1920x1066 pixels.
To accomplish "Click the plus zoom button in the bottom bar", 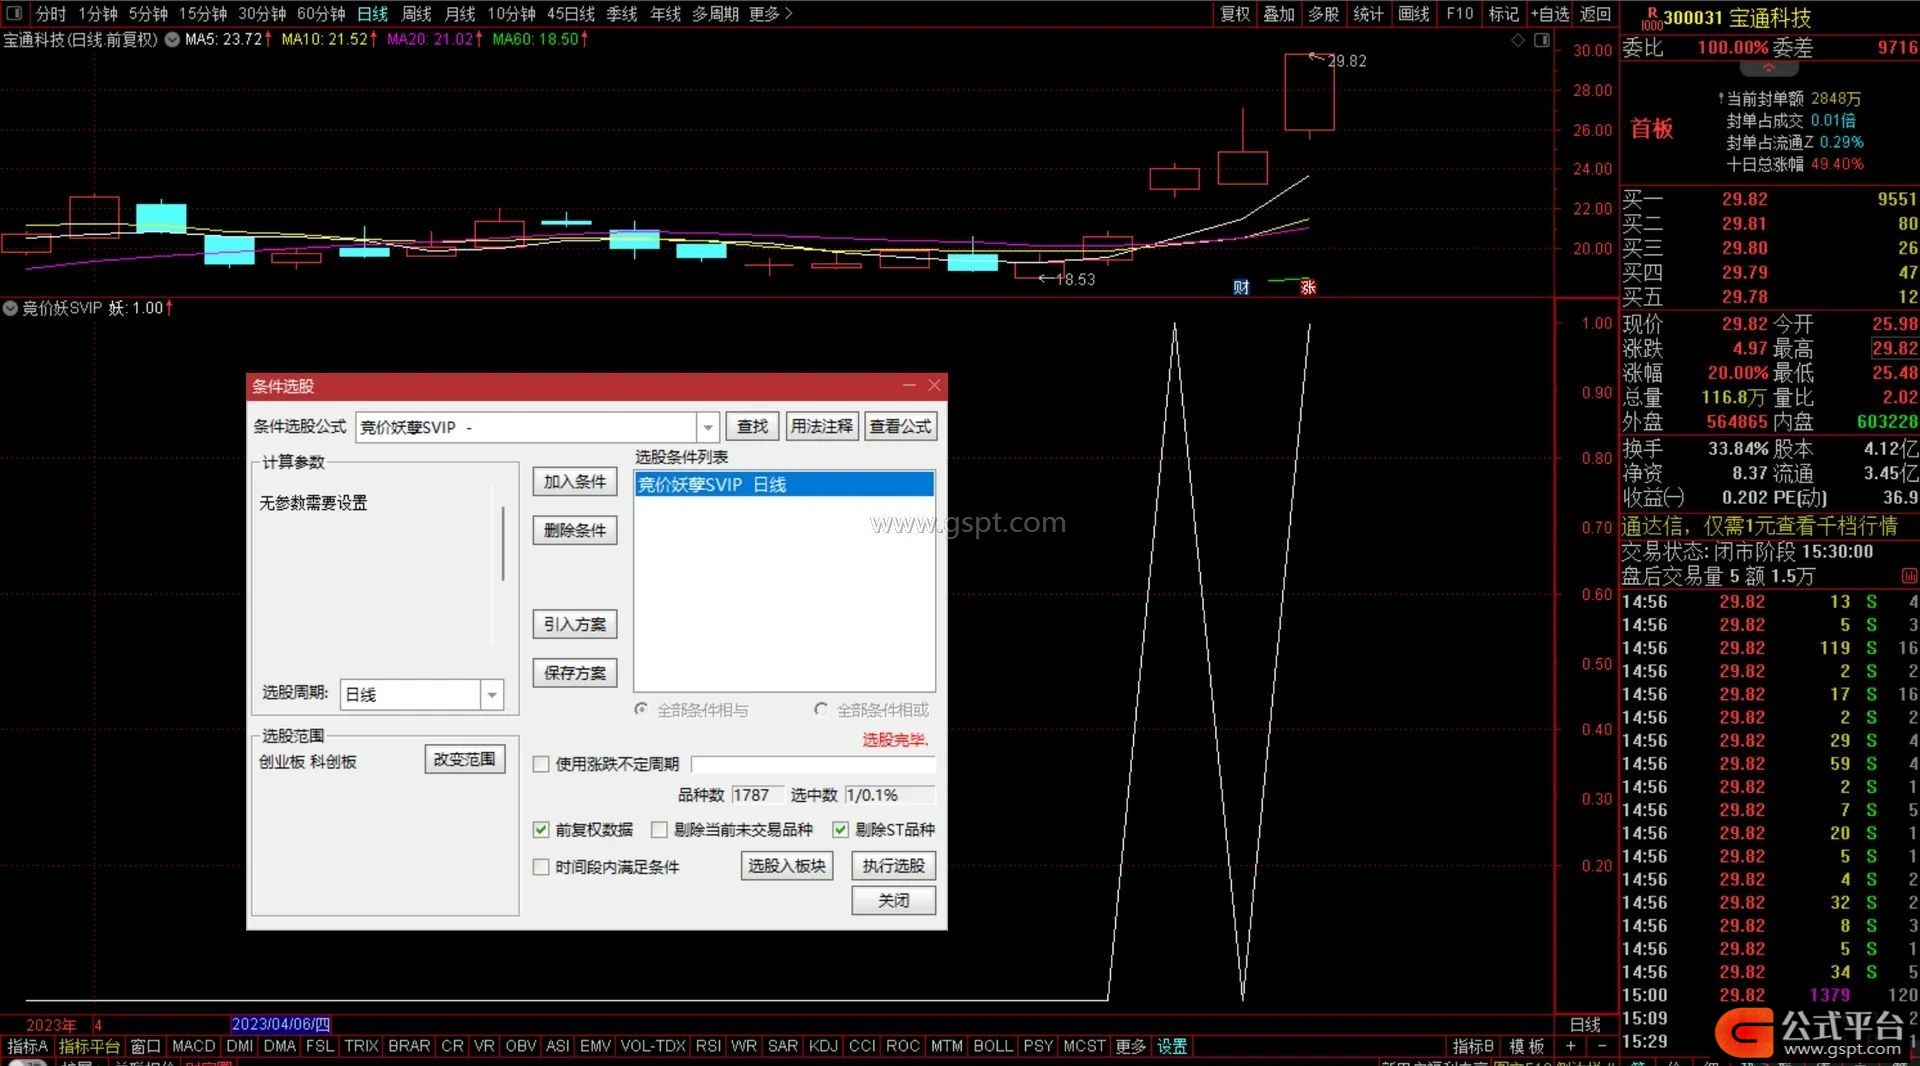I will point(1570,1046).
